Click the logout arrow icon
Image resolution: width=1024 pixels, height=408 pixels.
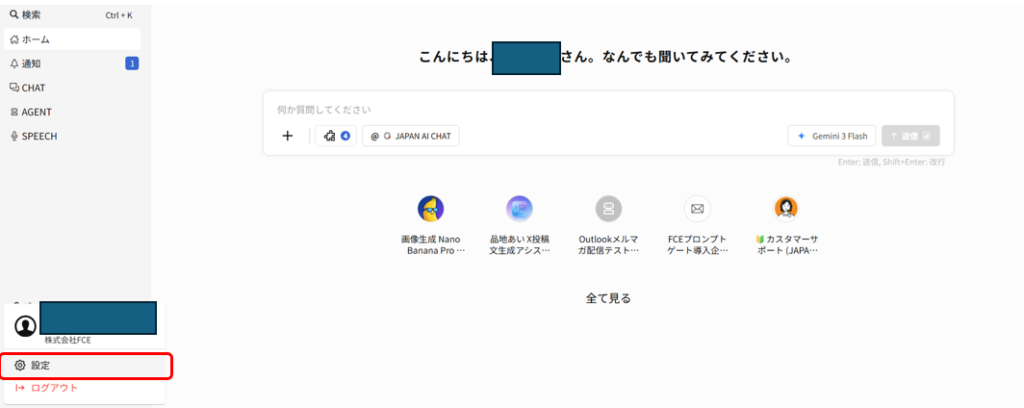click(x=20, y=388)
